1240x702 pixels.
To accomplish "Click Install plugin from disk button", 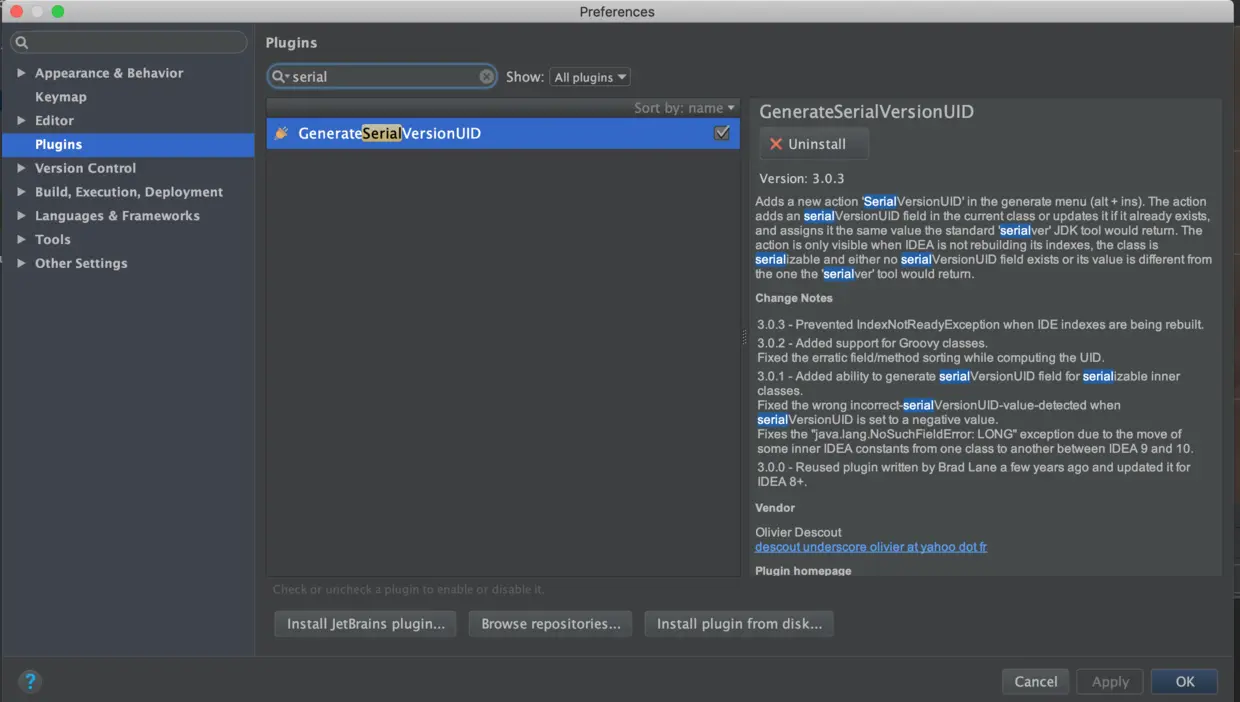I will [x=739, y=624].
